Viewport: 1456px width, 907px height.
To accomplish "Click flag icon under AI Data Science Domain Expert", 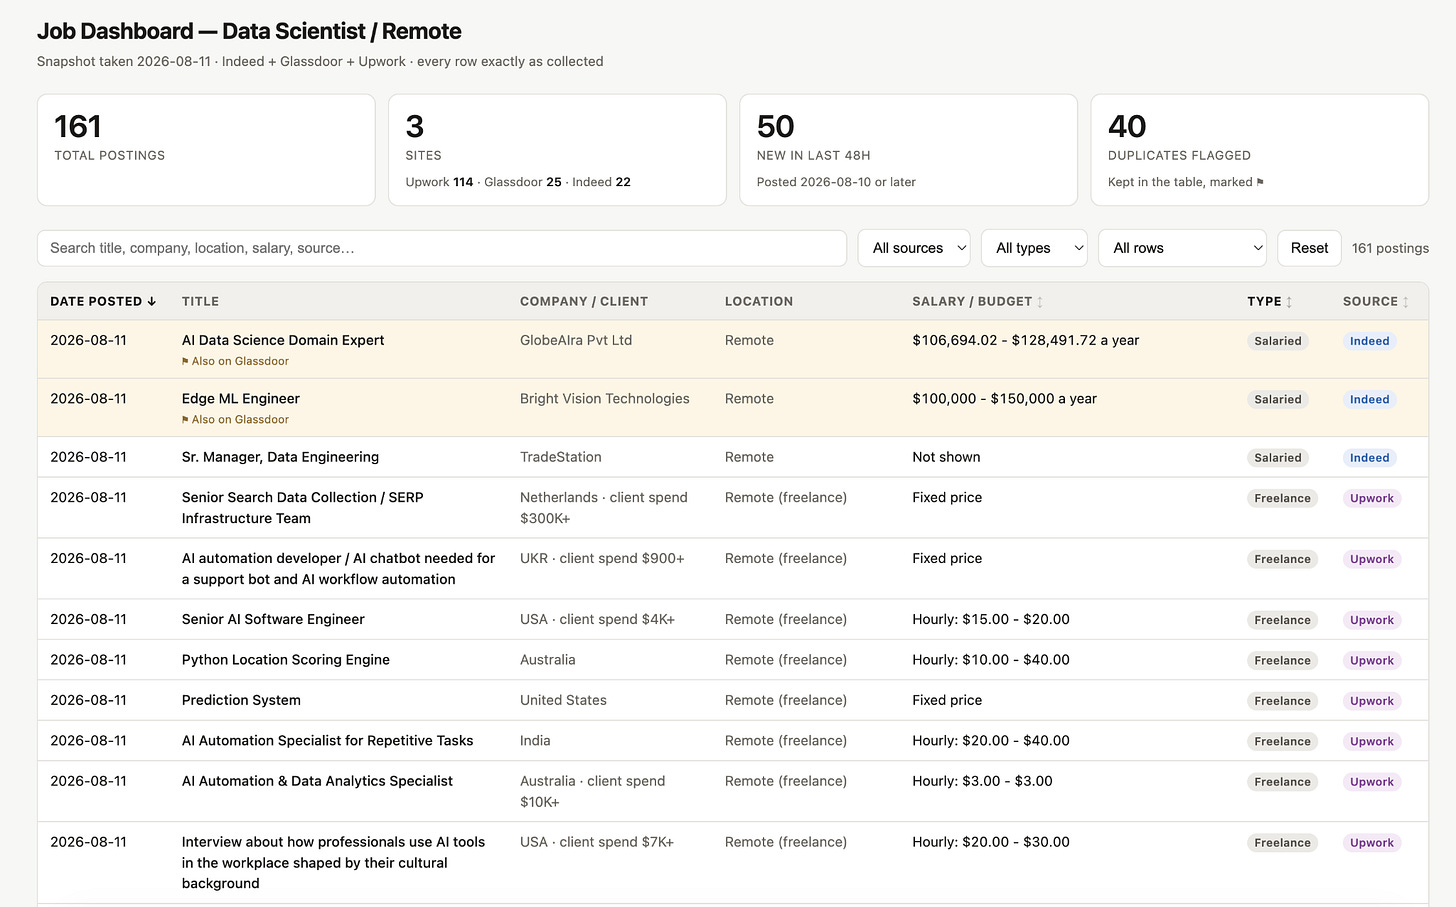I will pyautogui.click(x=185, y=362).
